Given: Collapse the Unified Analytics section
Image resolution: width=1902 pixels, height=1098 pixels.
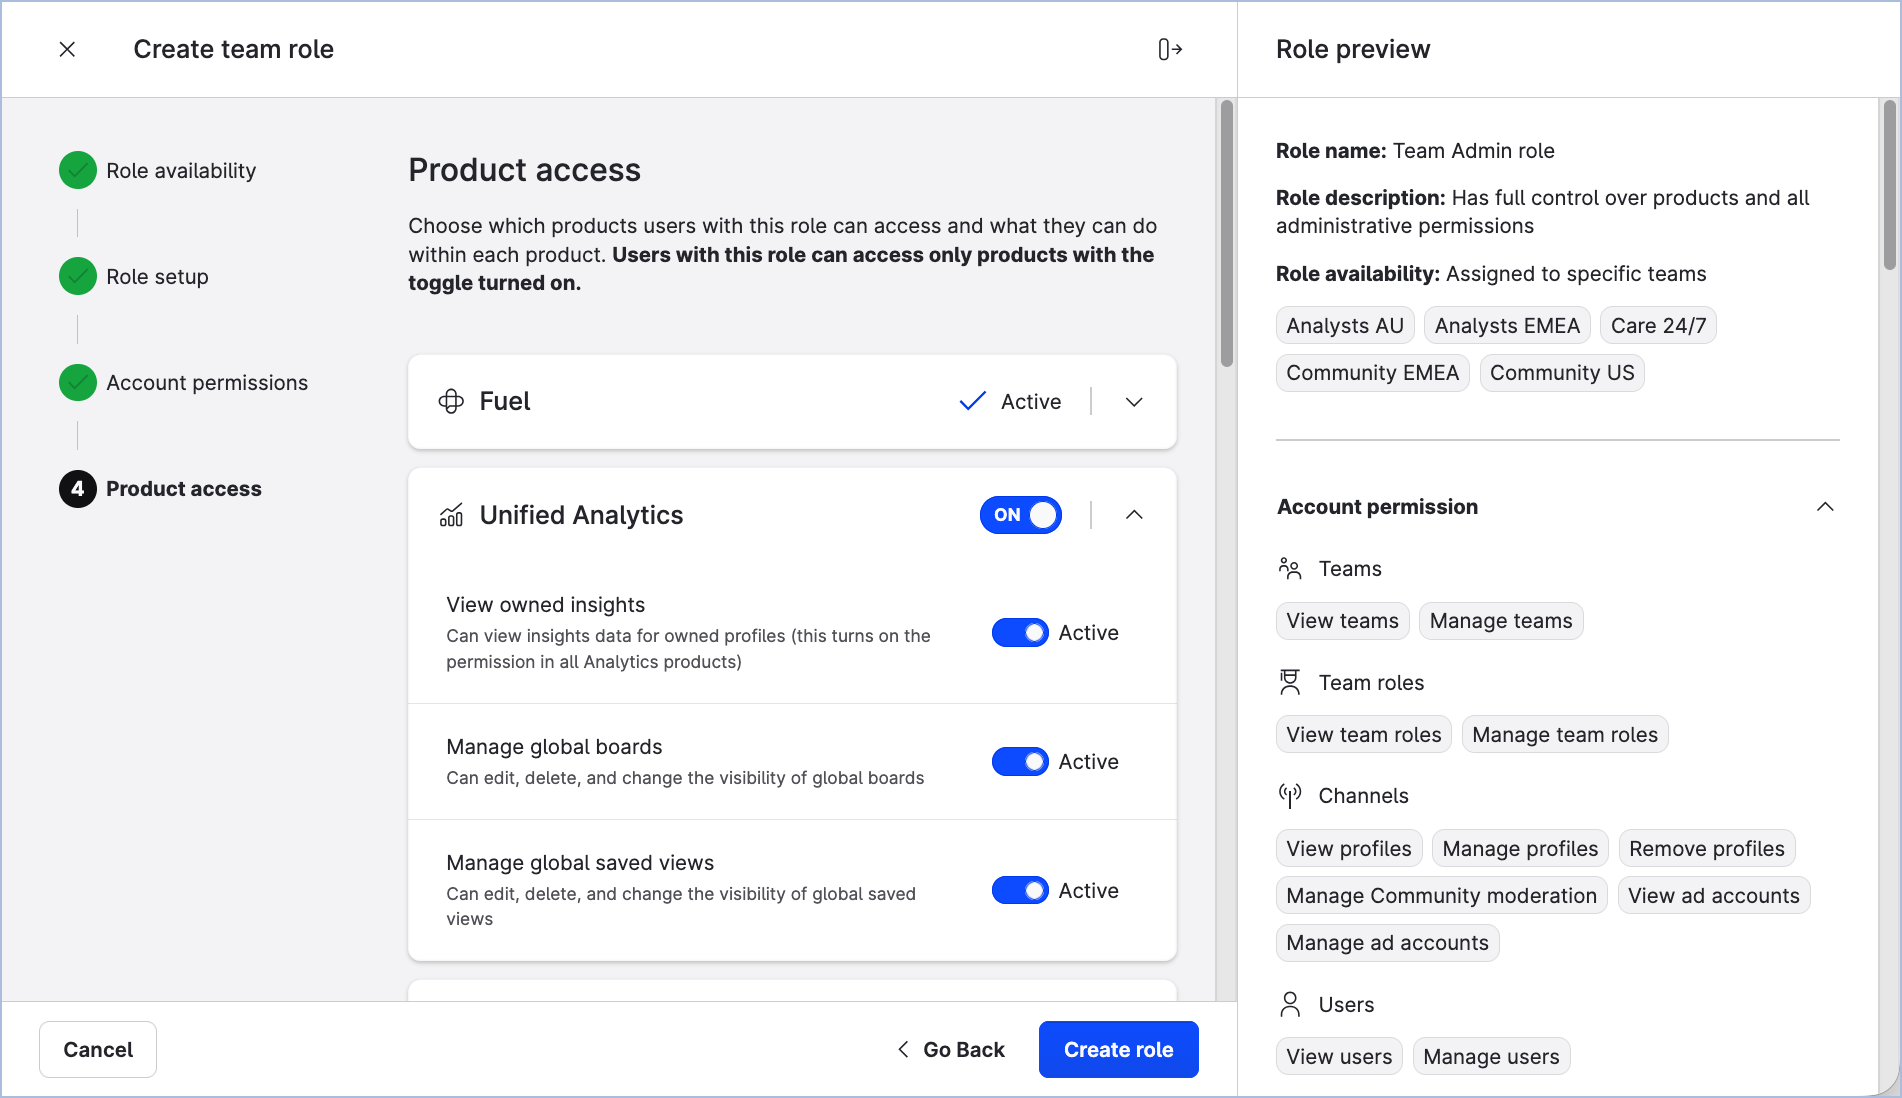Looking at the screenshot, I should tap(1134, 515).
